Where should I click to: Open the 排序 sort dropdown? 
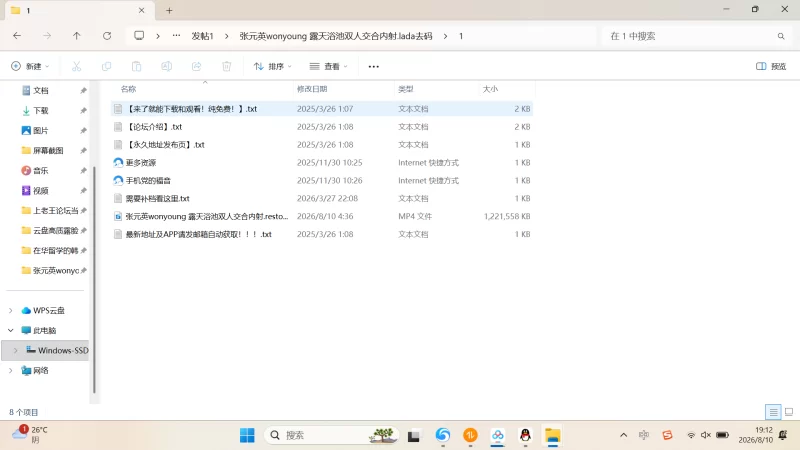click(273, 66)
